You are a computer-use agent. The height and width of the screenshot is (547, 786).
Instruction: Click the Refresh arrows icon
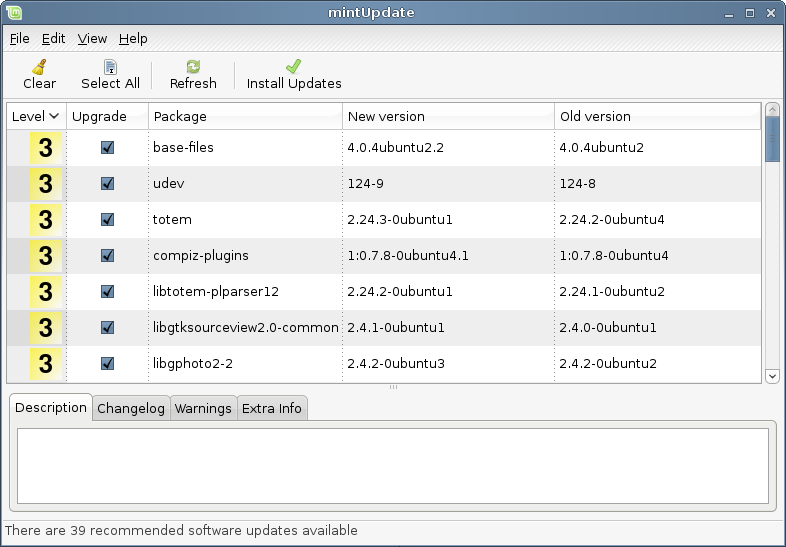tap(193, 66)
